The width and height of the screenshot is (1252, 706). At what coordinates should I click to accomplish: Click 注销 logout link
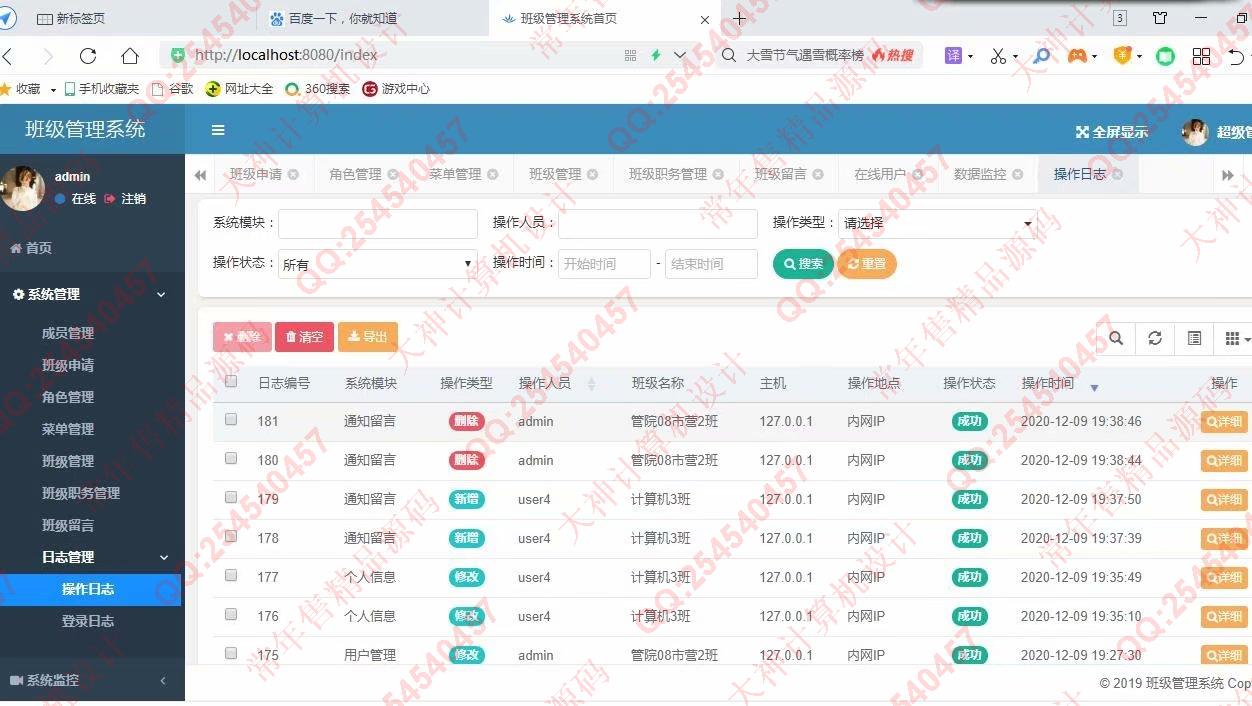[125, 199]
